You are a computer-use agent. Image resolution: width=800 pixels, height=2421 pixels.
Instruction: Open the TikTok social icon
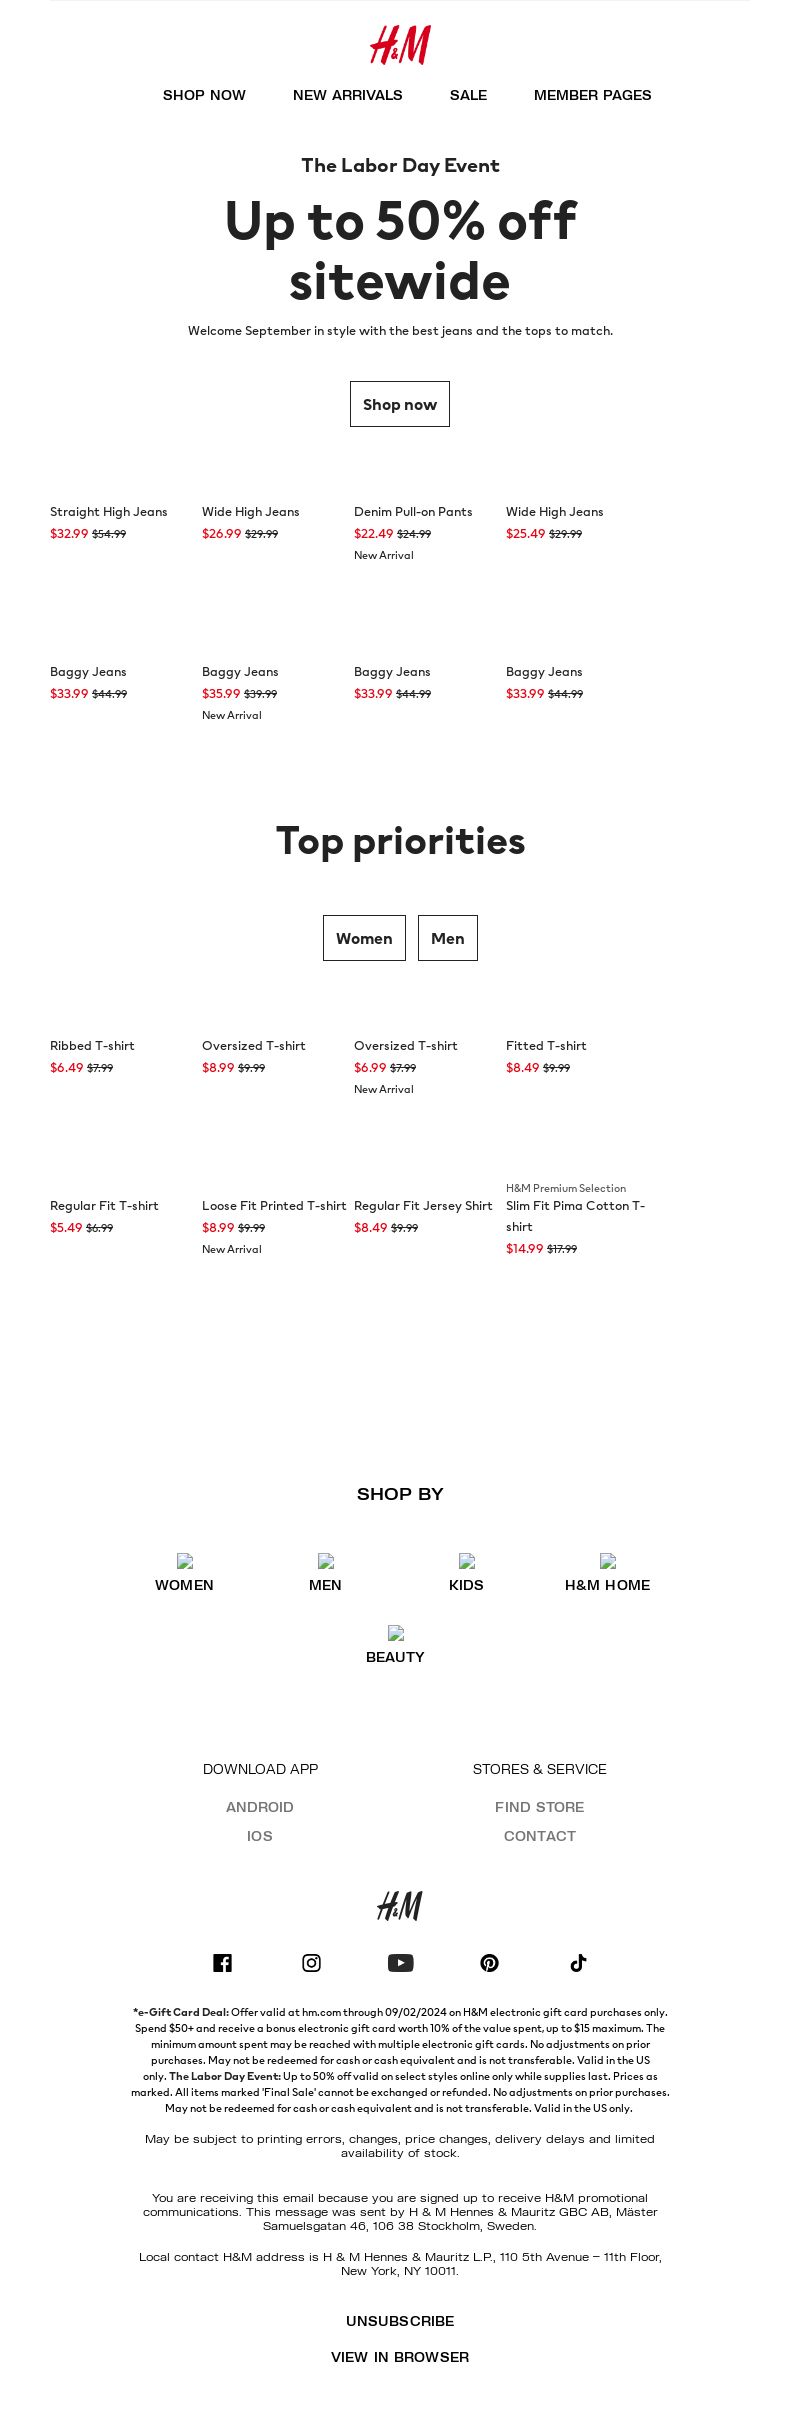coord(578,1963)
